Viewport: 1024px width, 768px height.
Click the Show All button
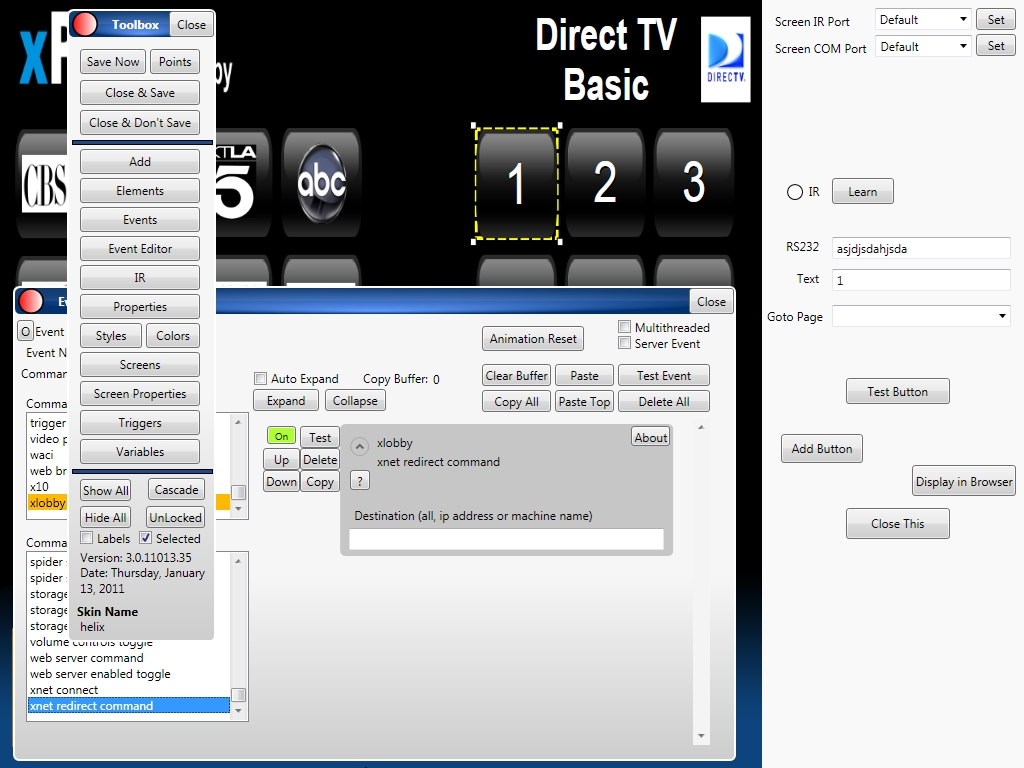[x=106, y=490]
